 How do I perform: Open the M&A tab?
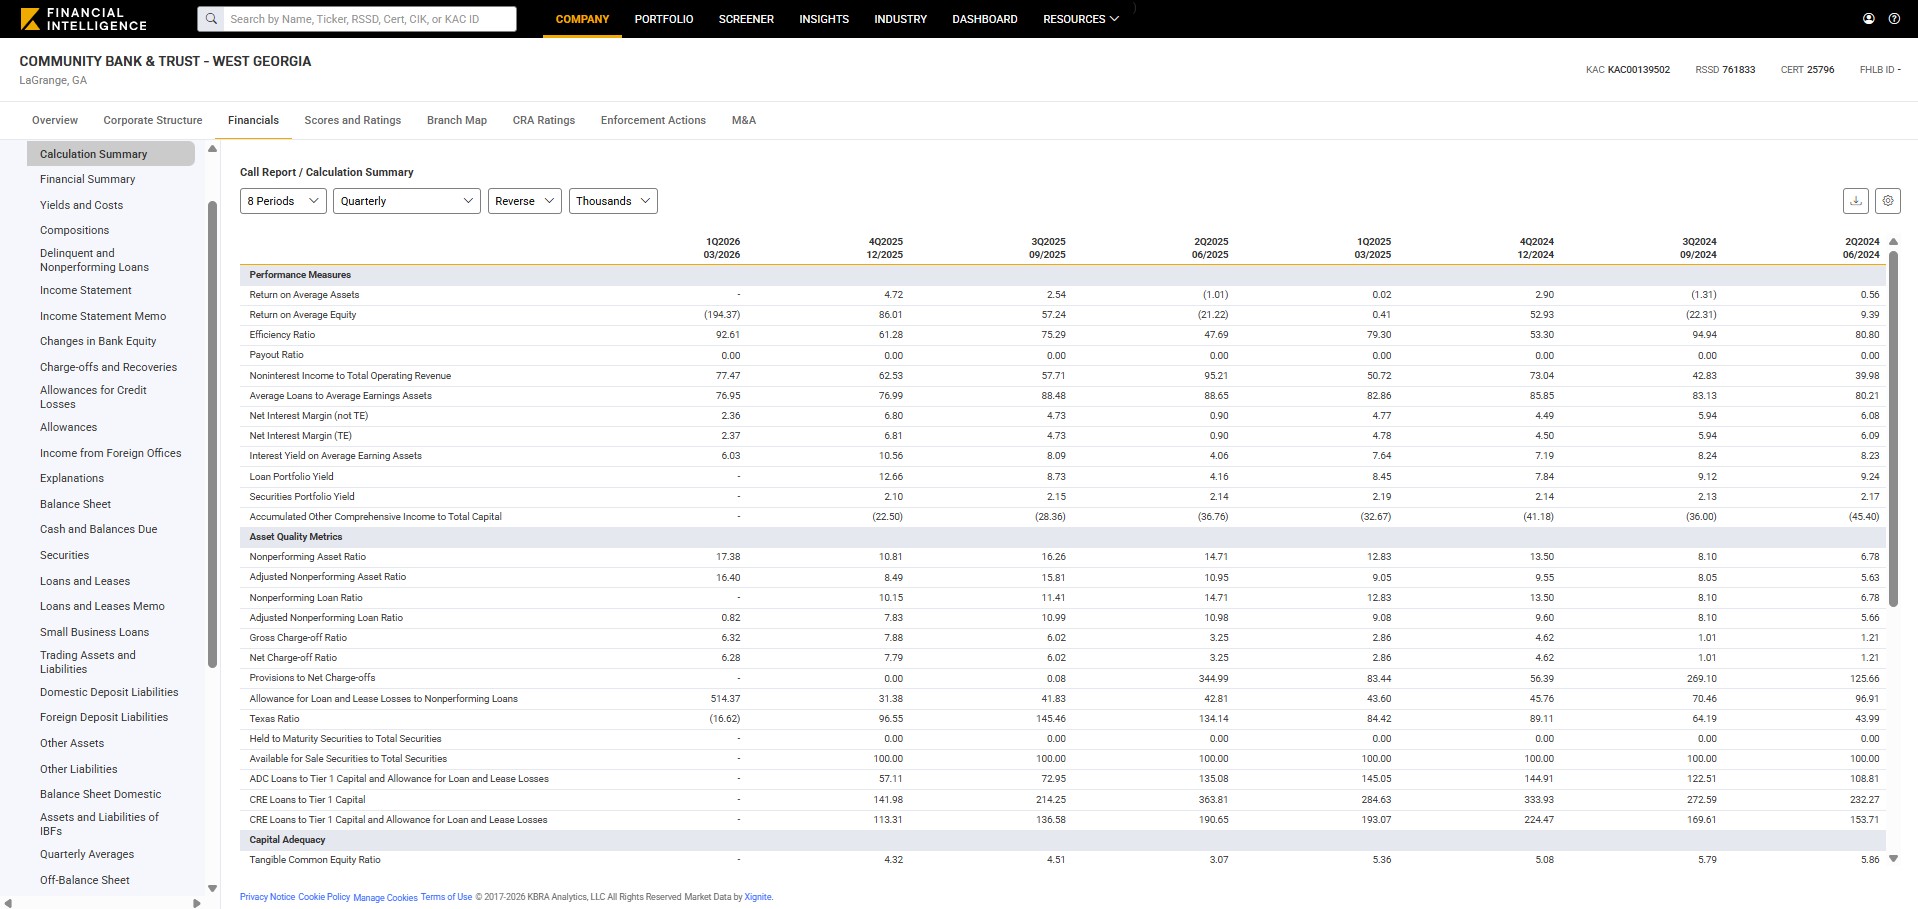744,120
